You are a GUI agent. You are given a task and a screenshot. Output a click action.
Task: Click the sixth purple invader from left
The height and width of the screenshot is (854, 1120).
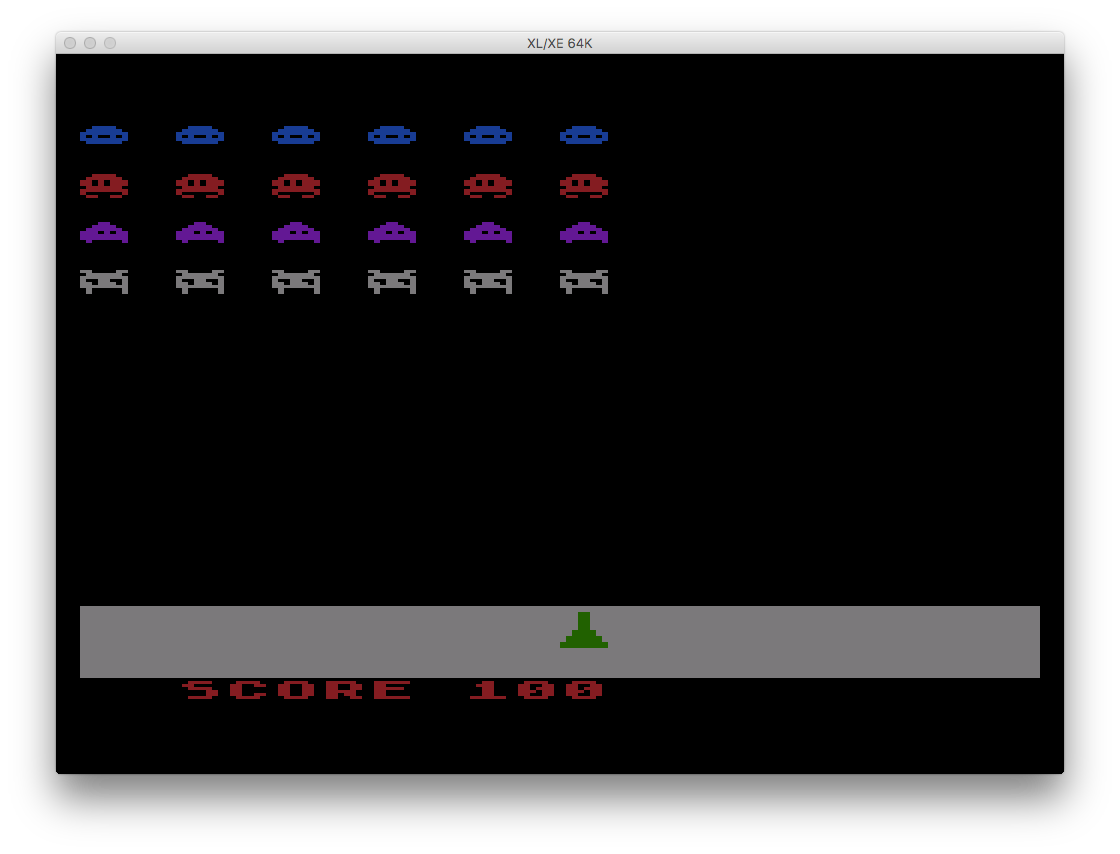(584, 233)
